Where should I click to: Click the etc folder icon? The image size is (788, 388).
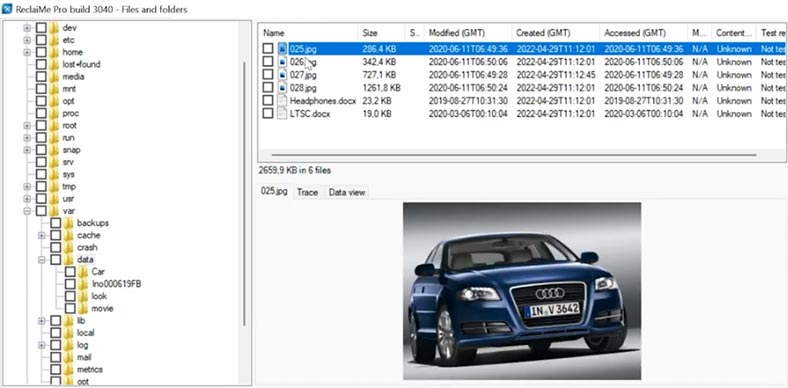pyautogui.click(x=54, y=40)
